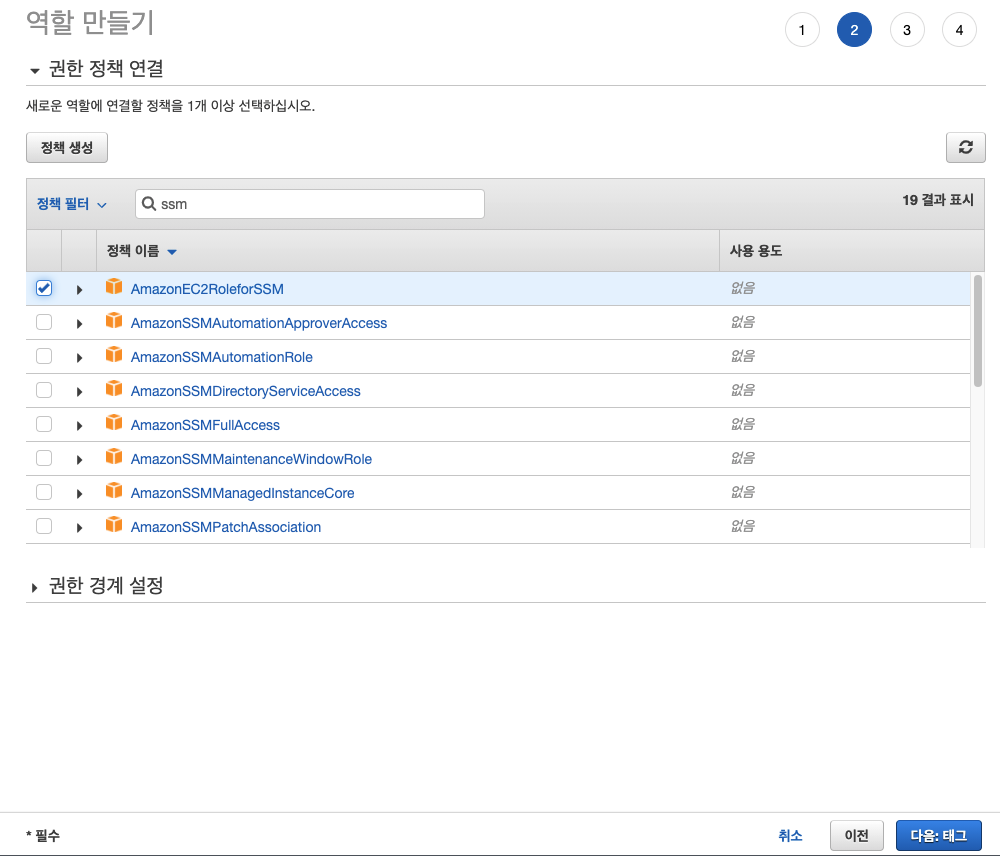Check the AmazonSSMAutomationApproverAccess checkbox
1000x856 pixels.
pos(44,322)
